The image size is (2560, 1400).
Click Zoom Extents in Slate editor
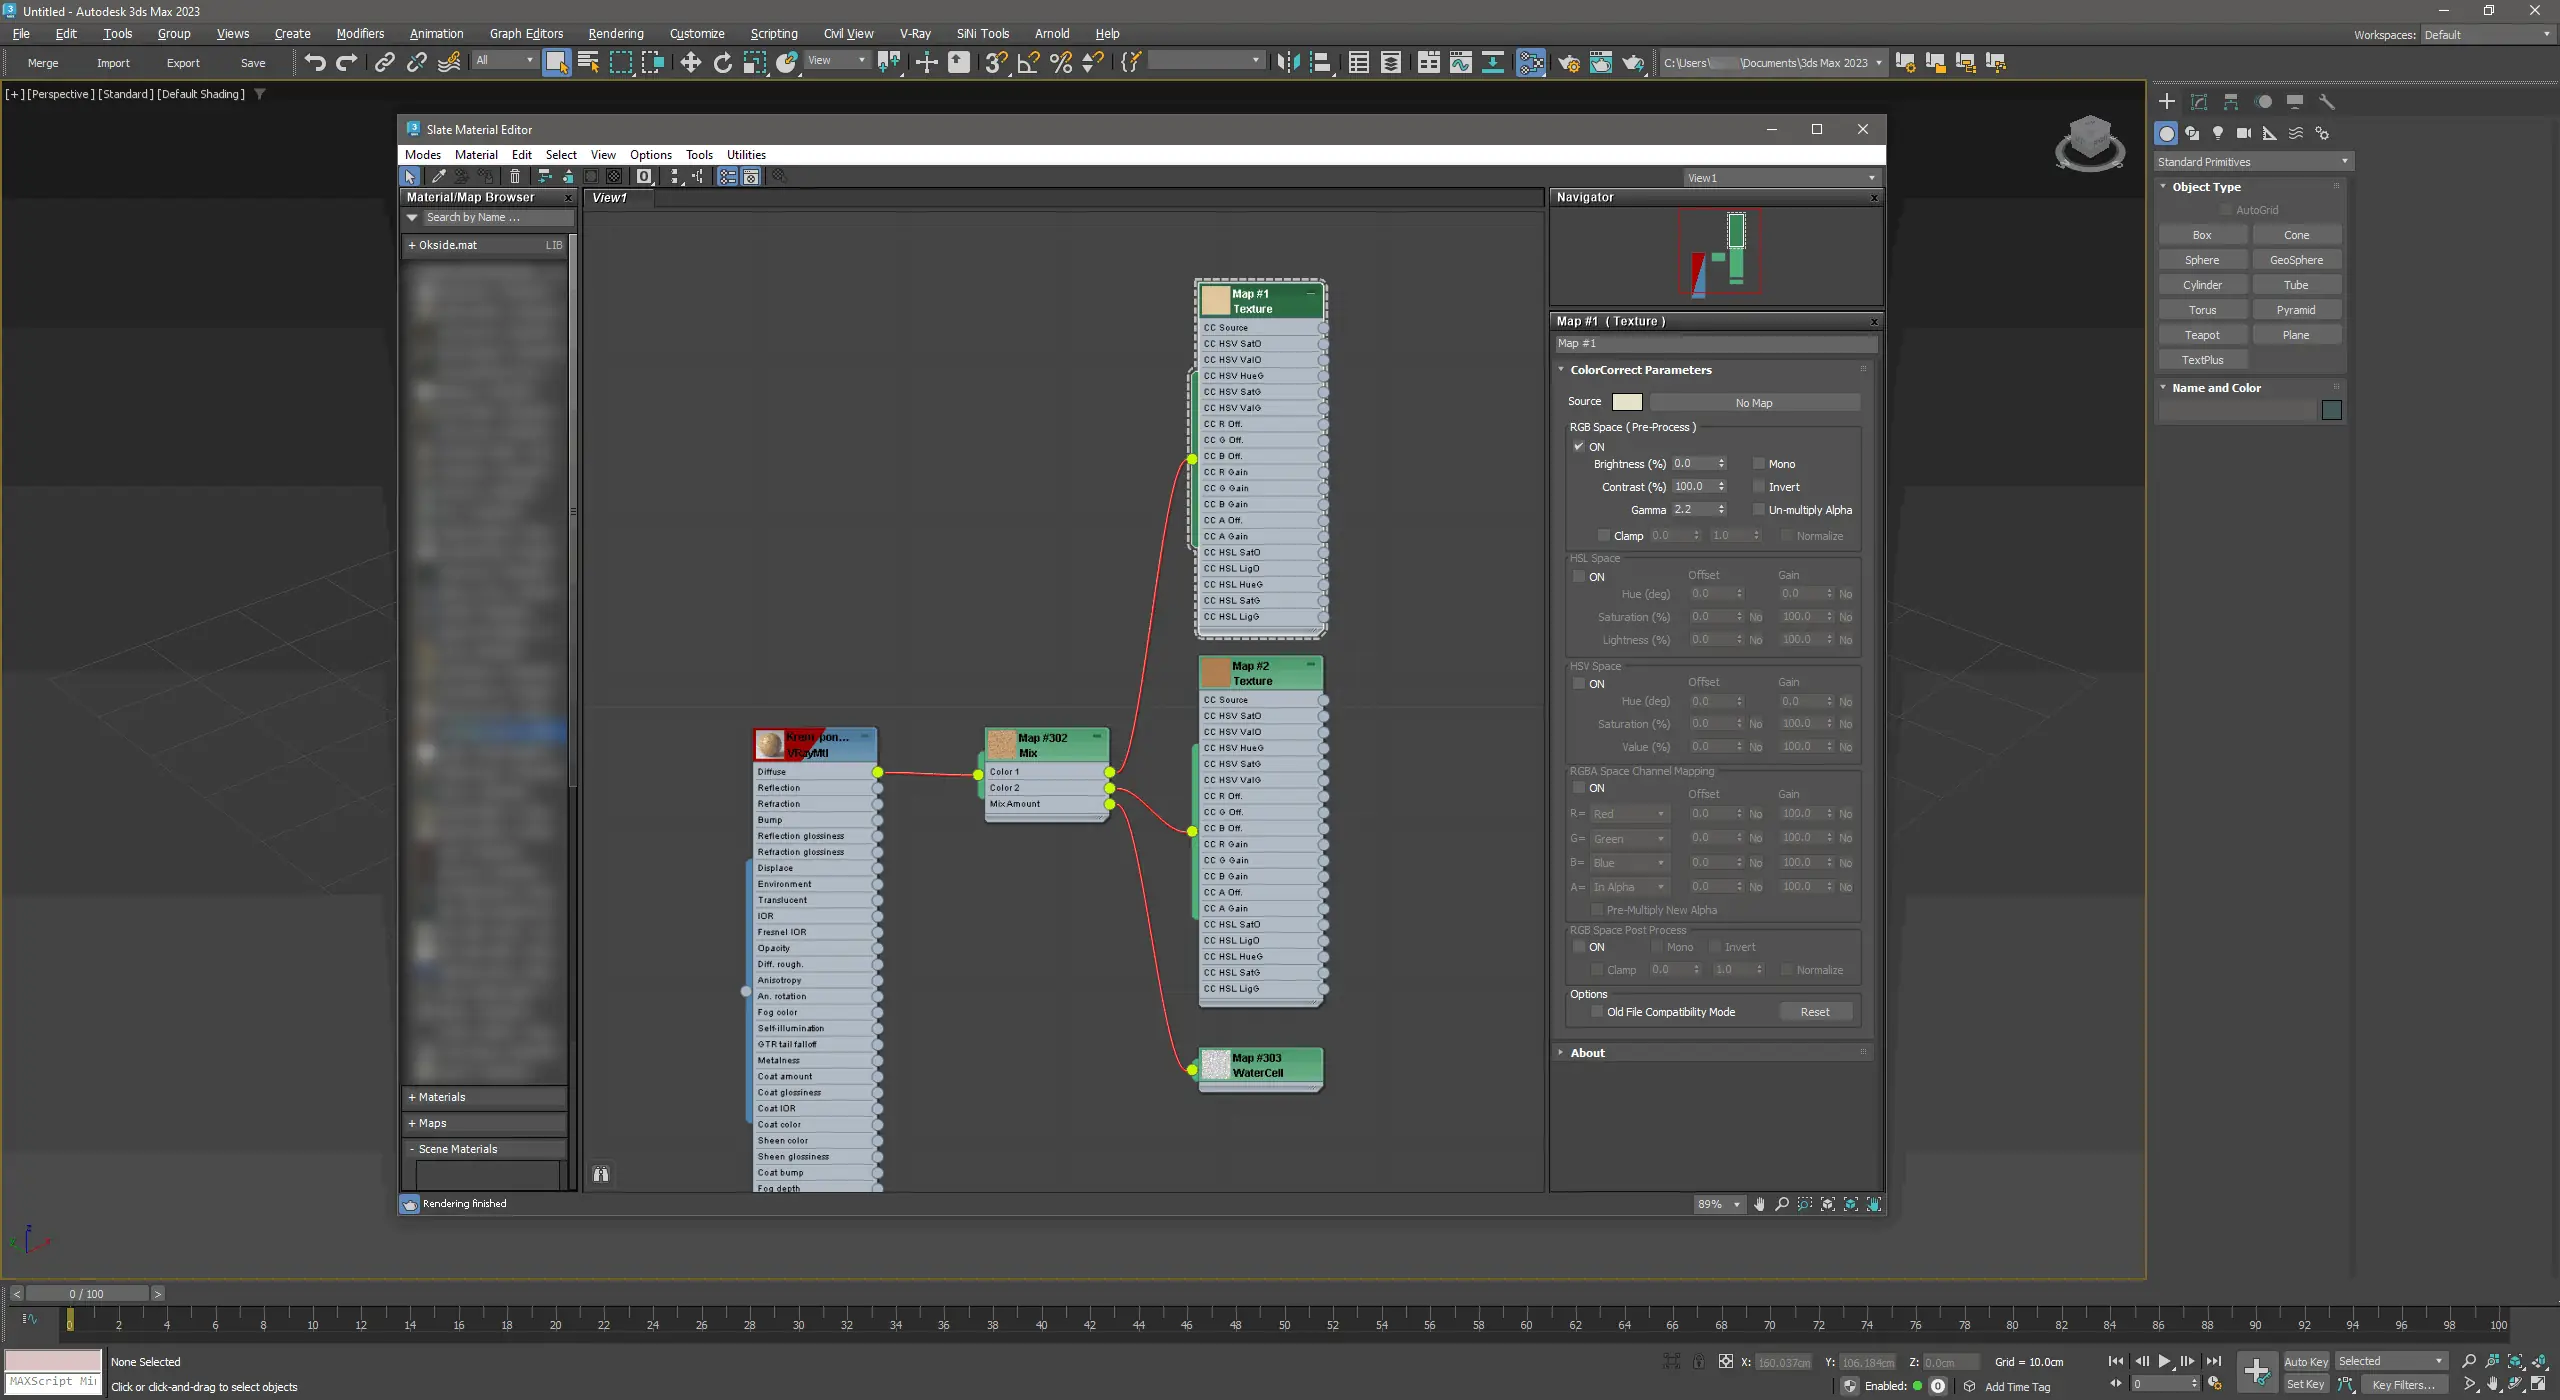(x=1828, y=1204)
